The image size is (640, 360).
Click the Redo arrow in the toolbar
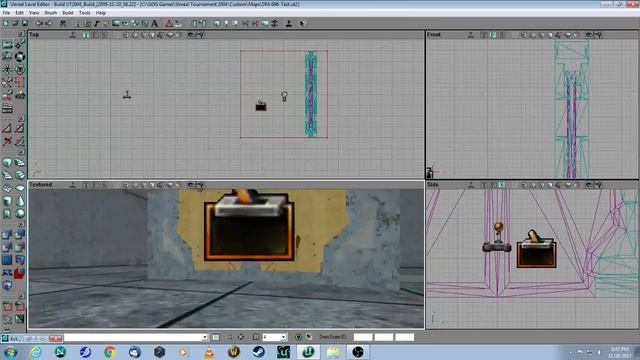click(49, 24)
